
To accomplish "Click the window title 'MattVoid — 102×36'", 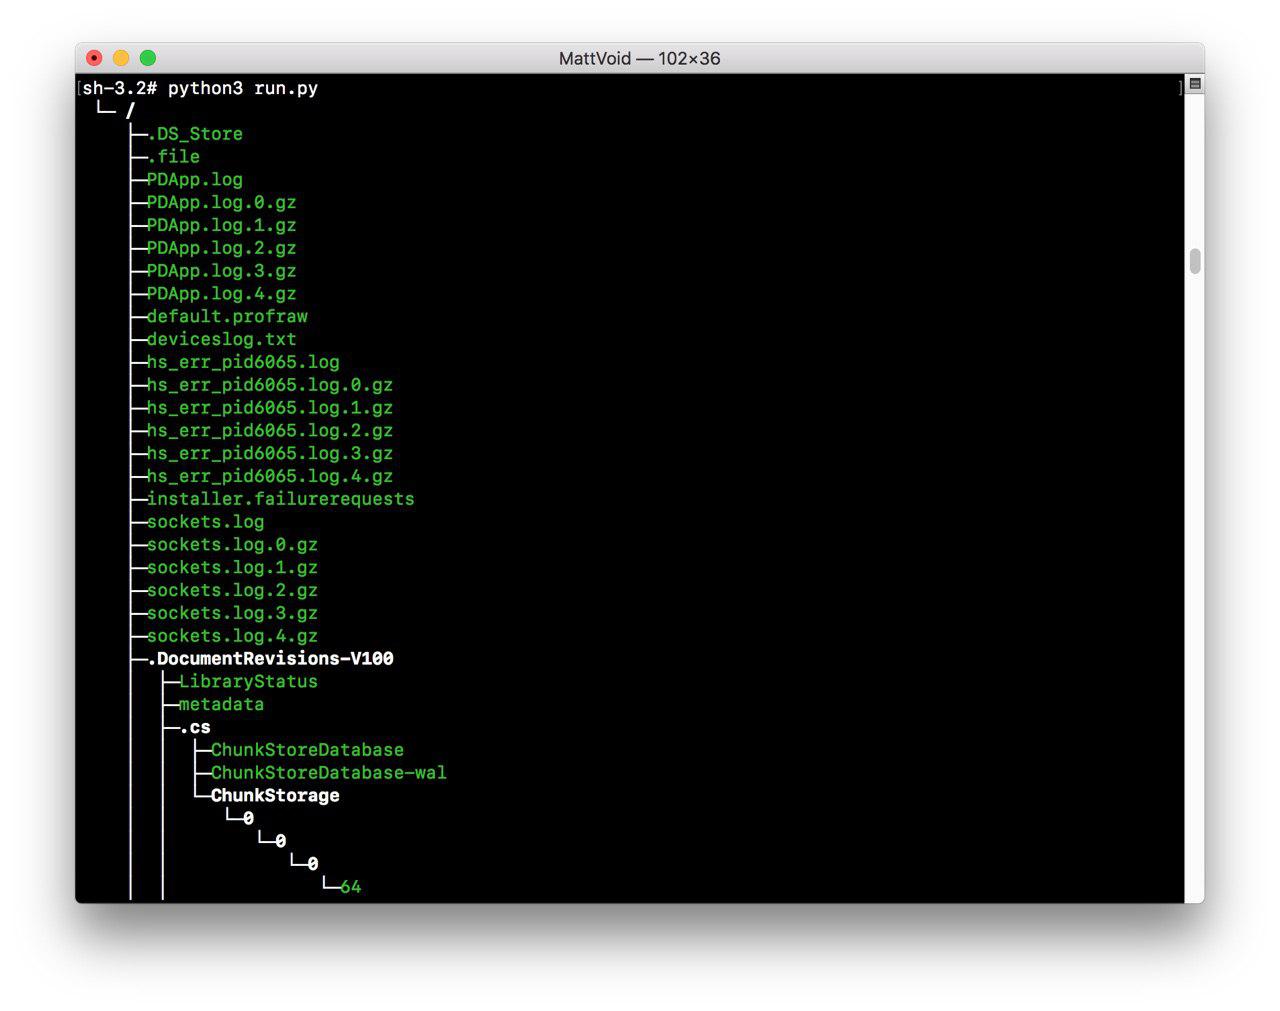I will (640, 58).
